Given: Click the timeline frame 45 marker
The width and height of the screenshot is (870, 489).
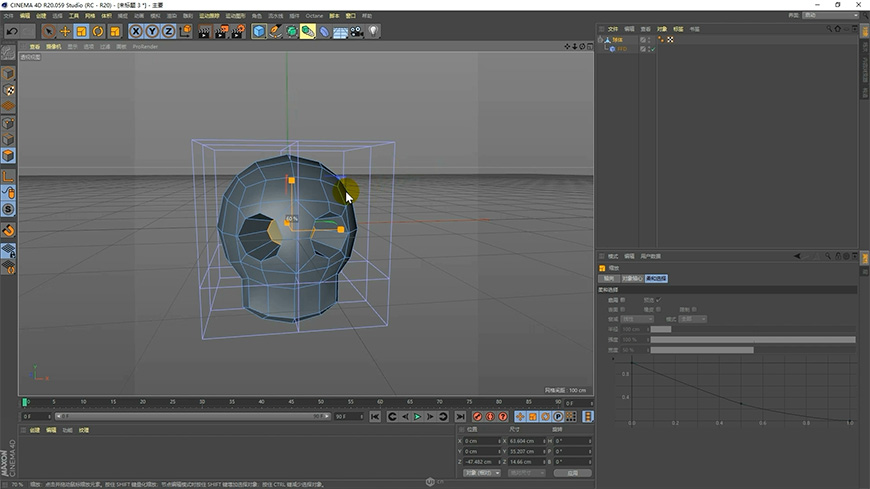Looking at the screenshot, I should click(x=291, y=401).
